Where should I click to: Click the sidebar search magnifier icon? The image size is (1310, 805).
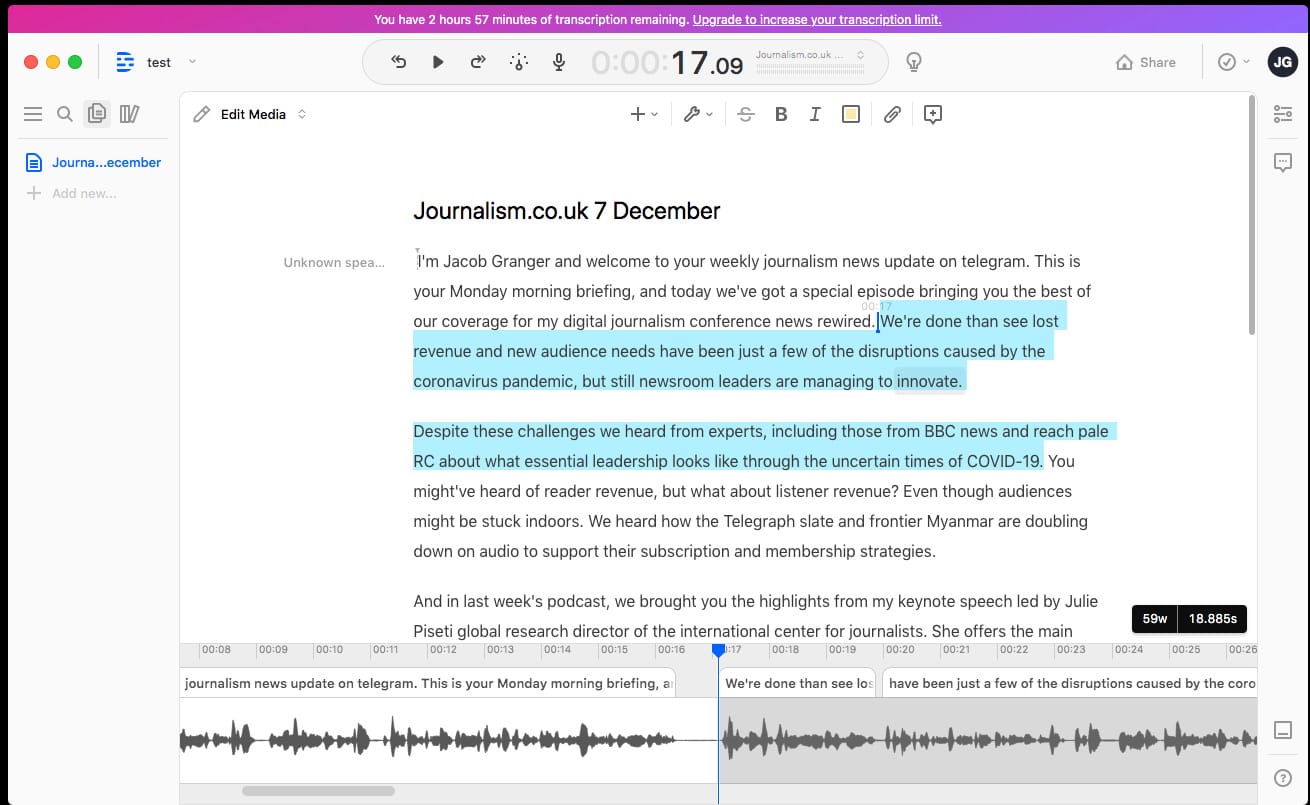point(65,114)
